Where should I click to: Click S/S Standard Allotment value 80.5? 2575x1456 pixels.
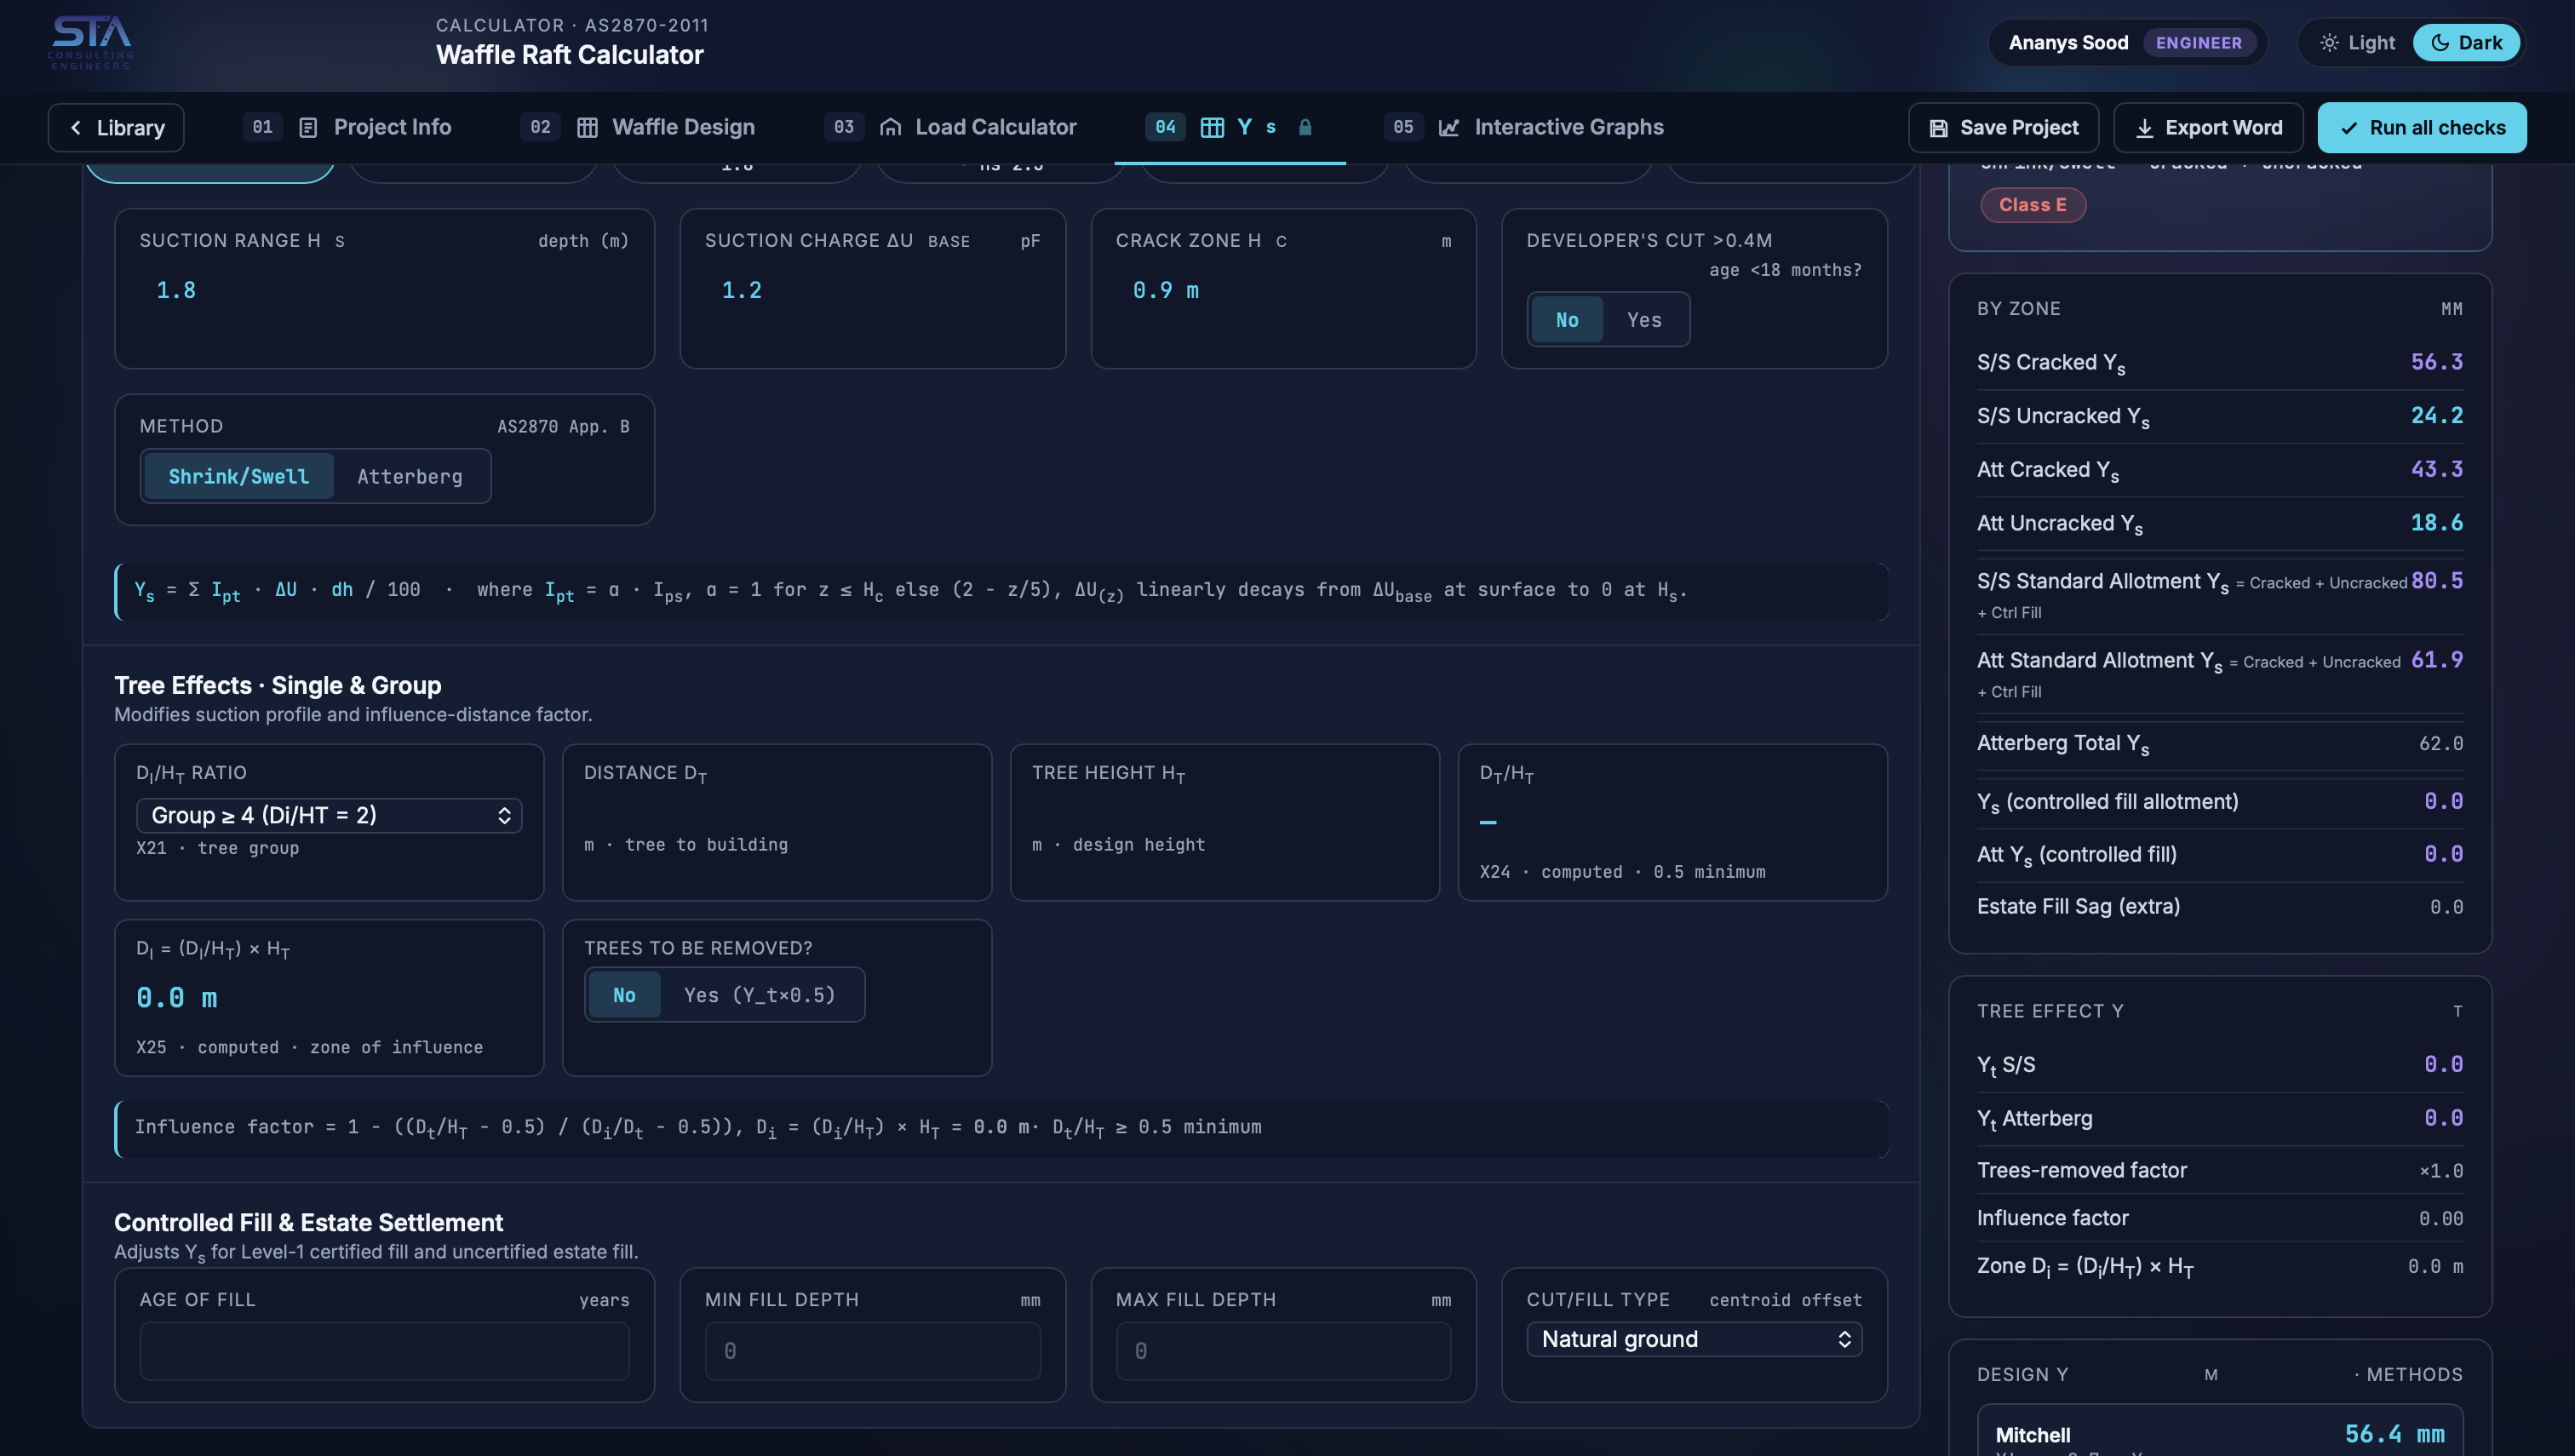coord(2436,581)
